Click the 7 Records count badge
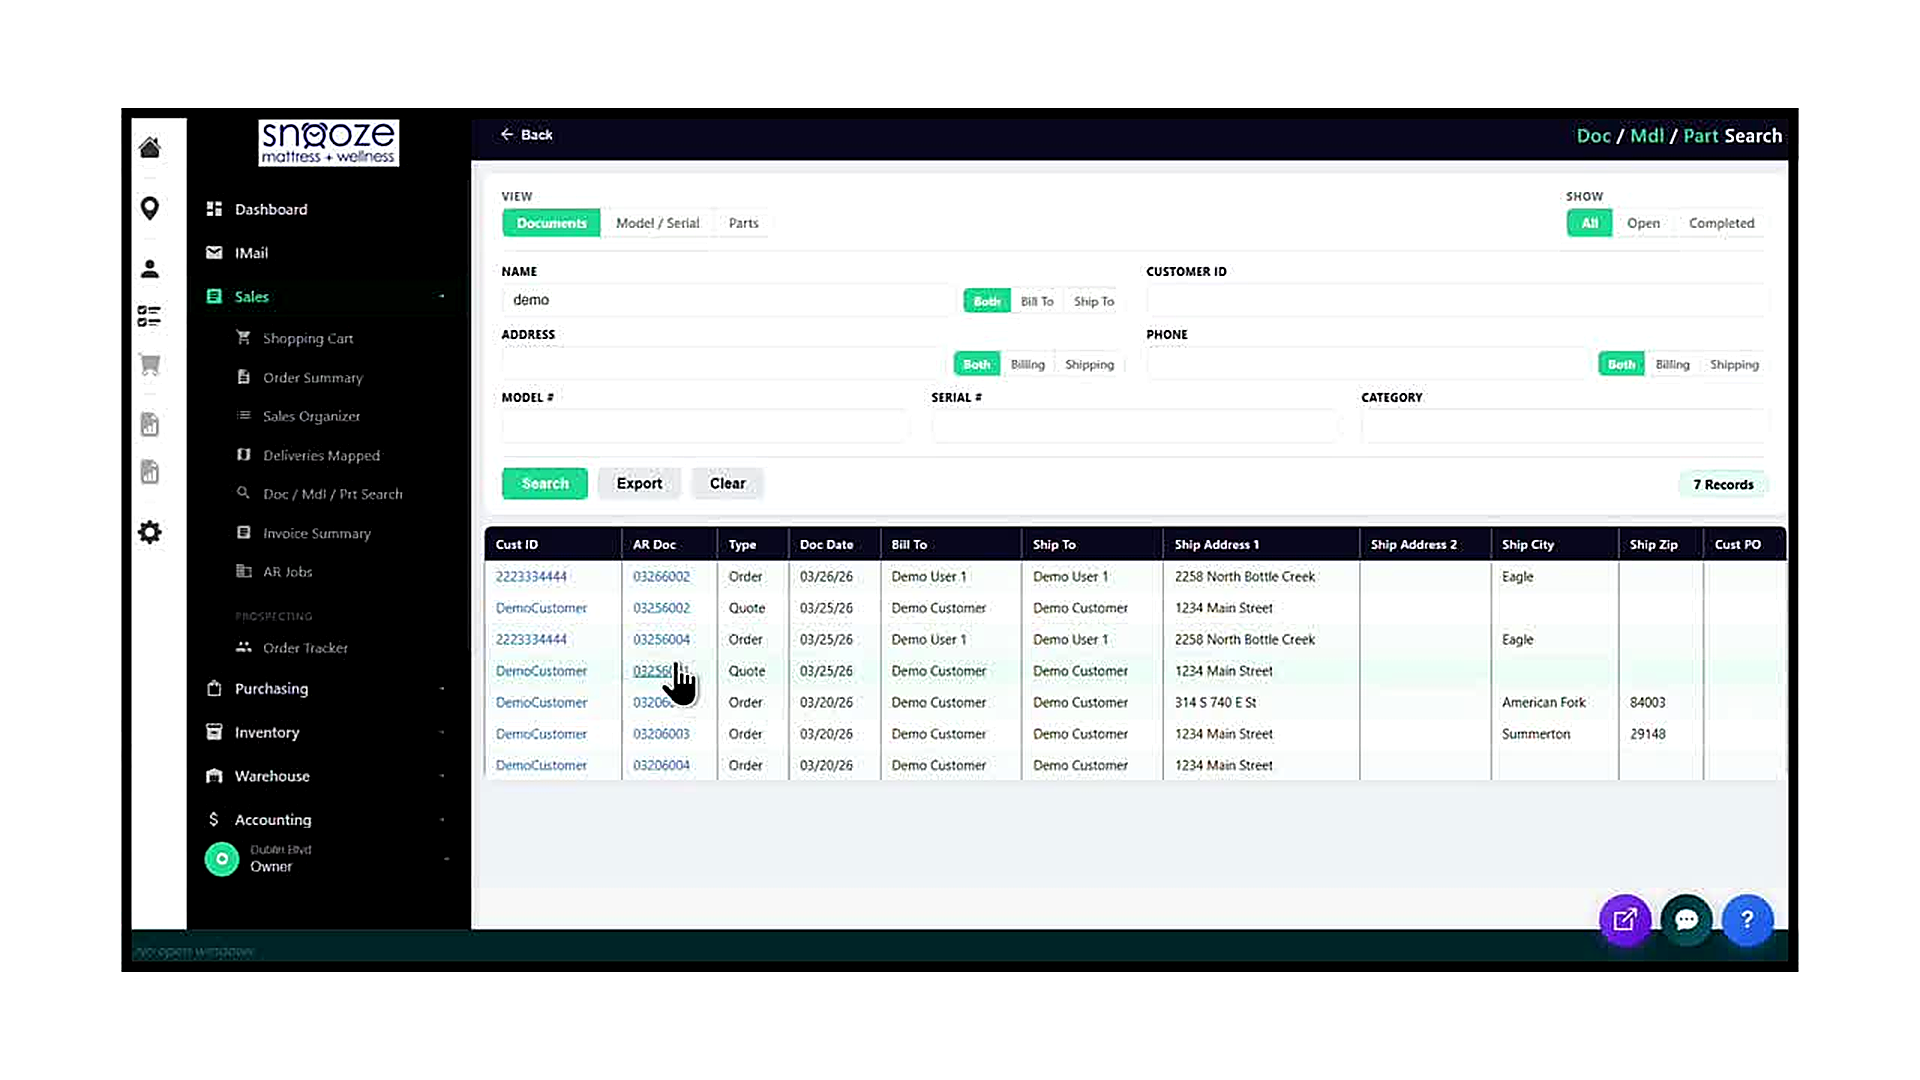The height and width of the screenshot is (1080, 1920). pyautogui.click(x=1723, y=484)
